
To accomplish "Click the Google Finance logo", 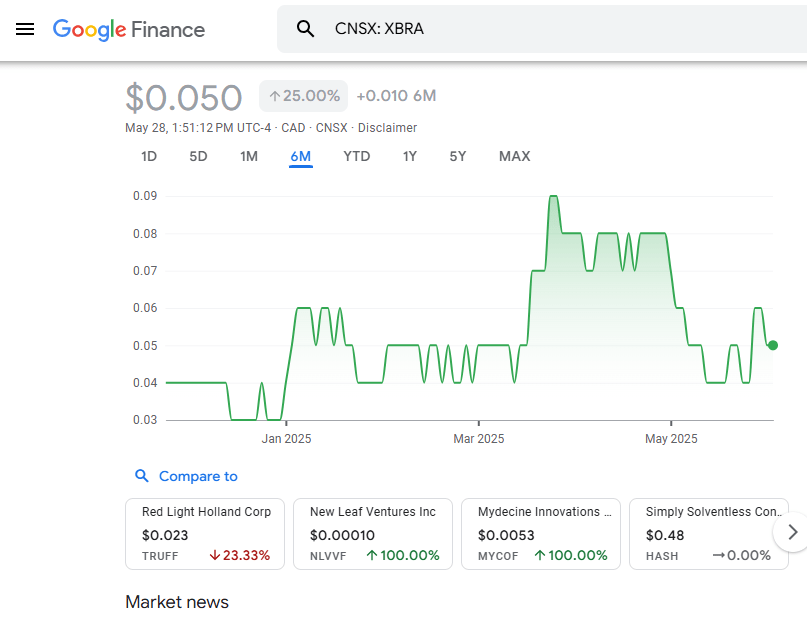I will click(x=129, y=29).
